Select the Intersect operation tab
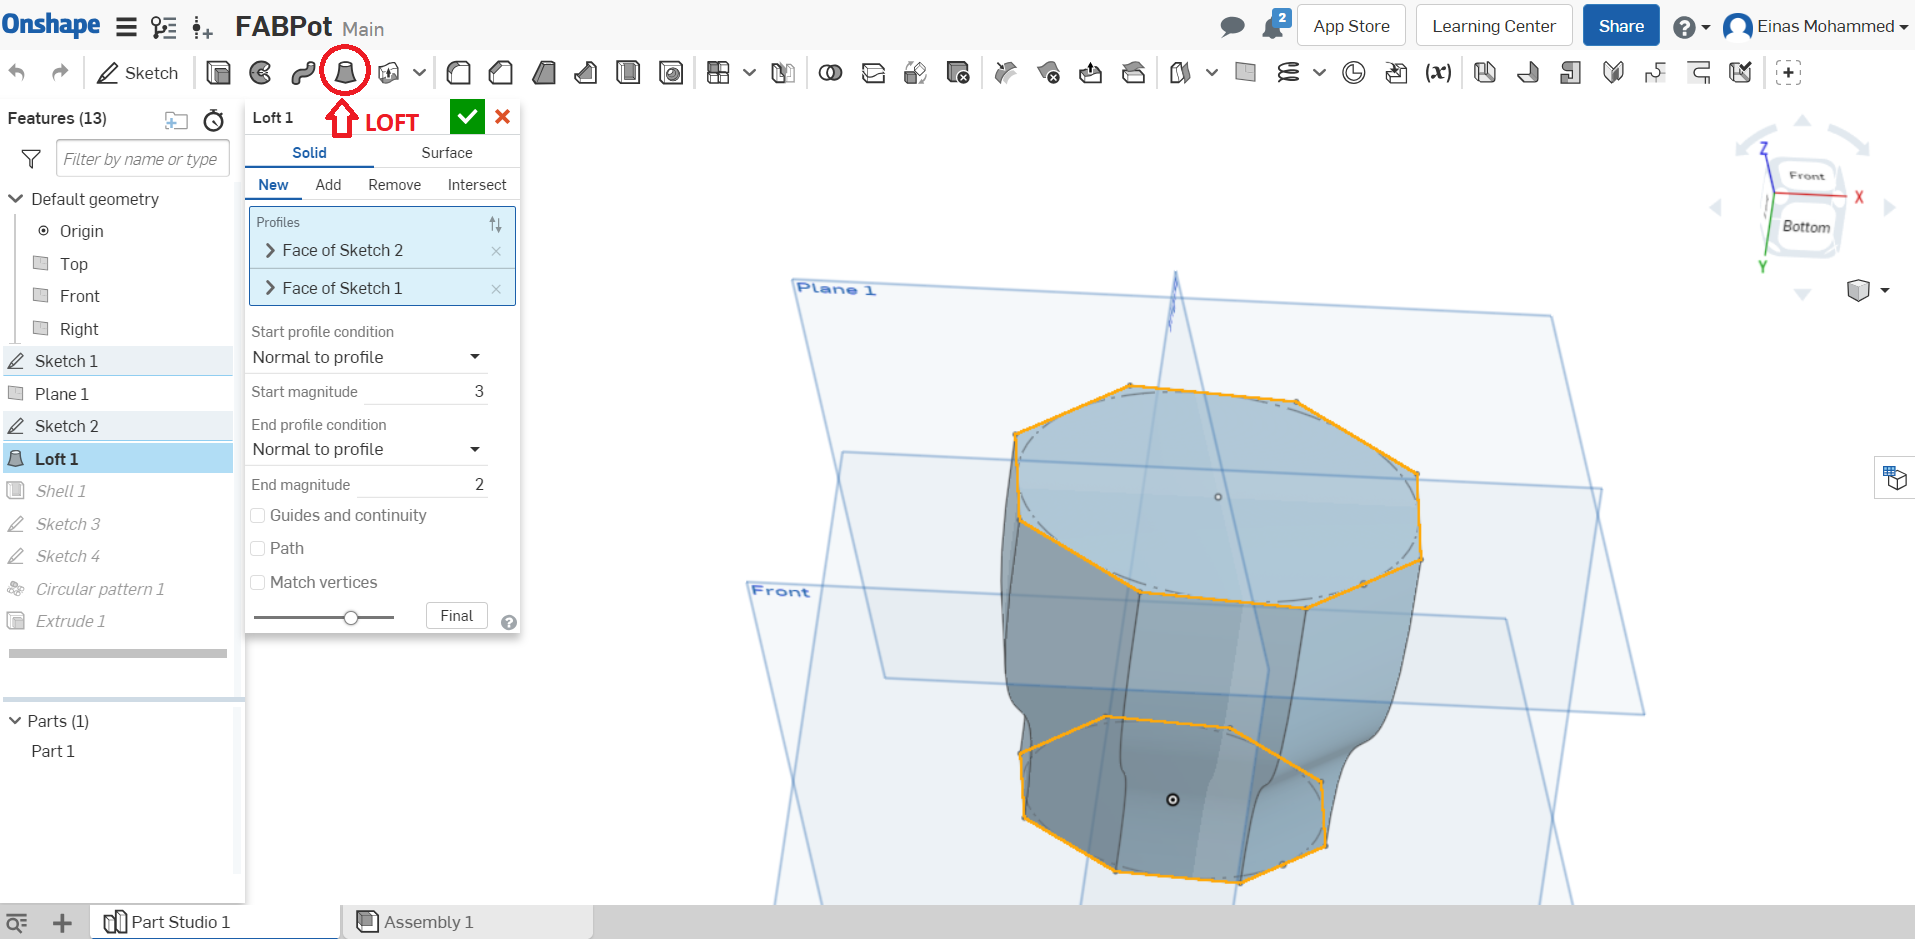 tap(477, 185)
